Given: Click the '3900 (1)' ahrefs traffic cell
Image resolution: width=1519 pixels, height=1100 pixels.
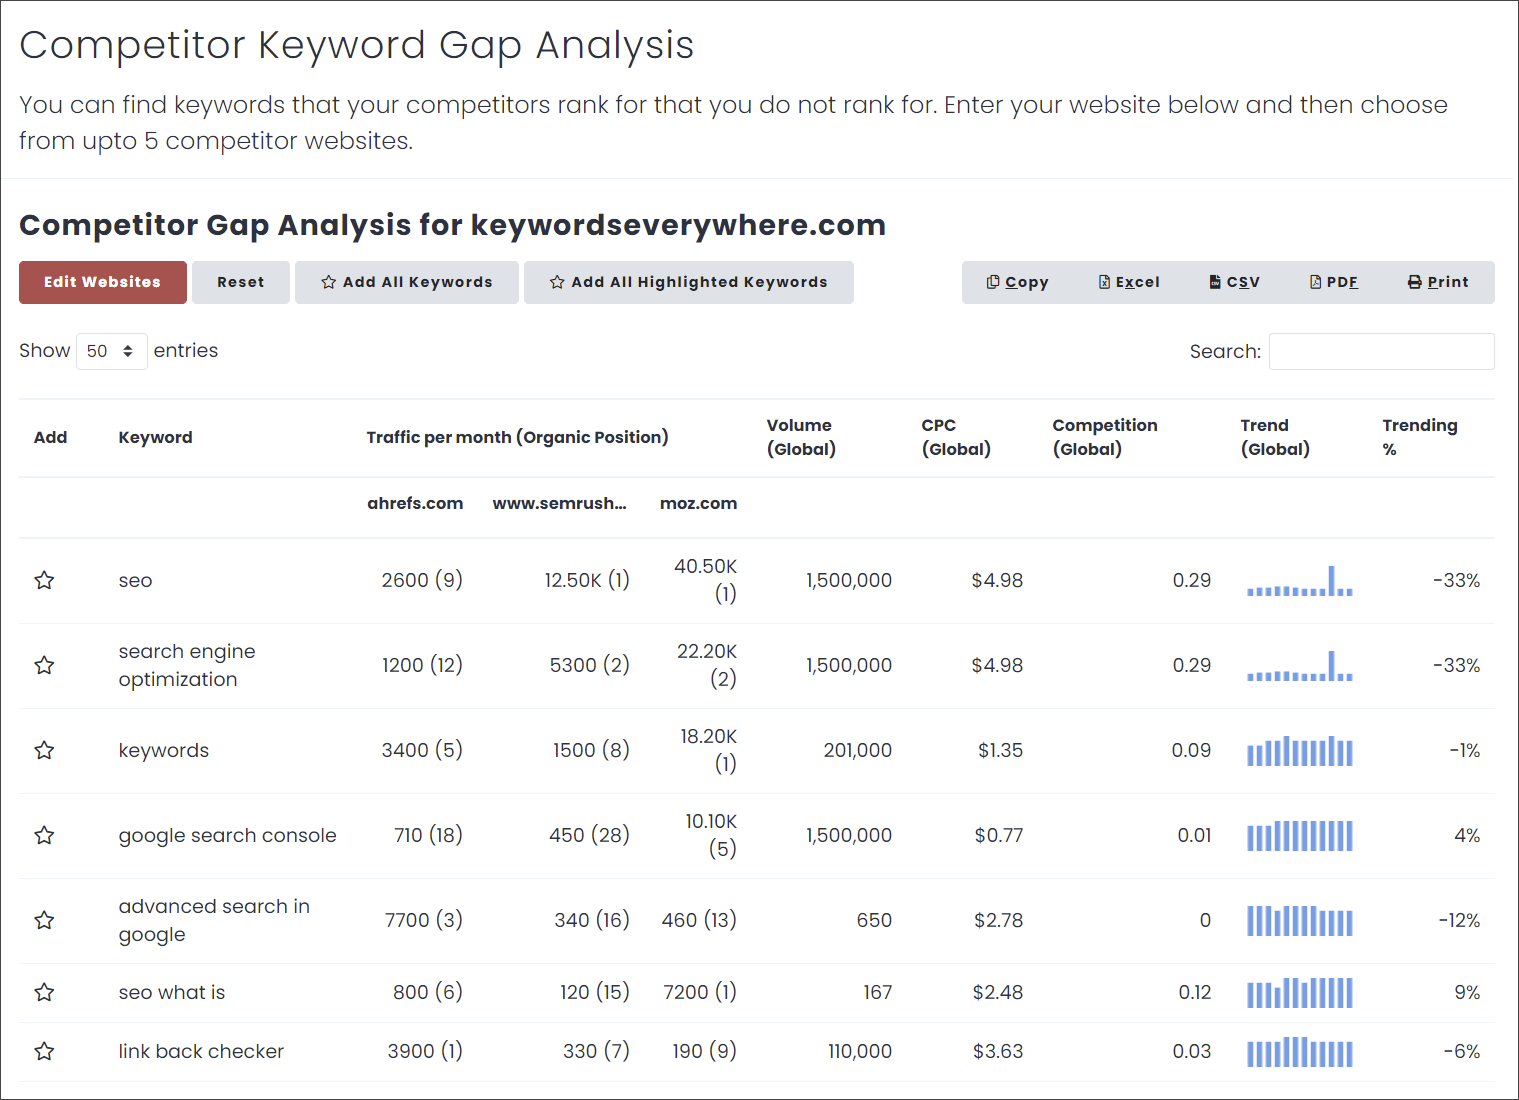Looking at the screenshot, I should point(425,1051).
